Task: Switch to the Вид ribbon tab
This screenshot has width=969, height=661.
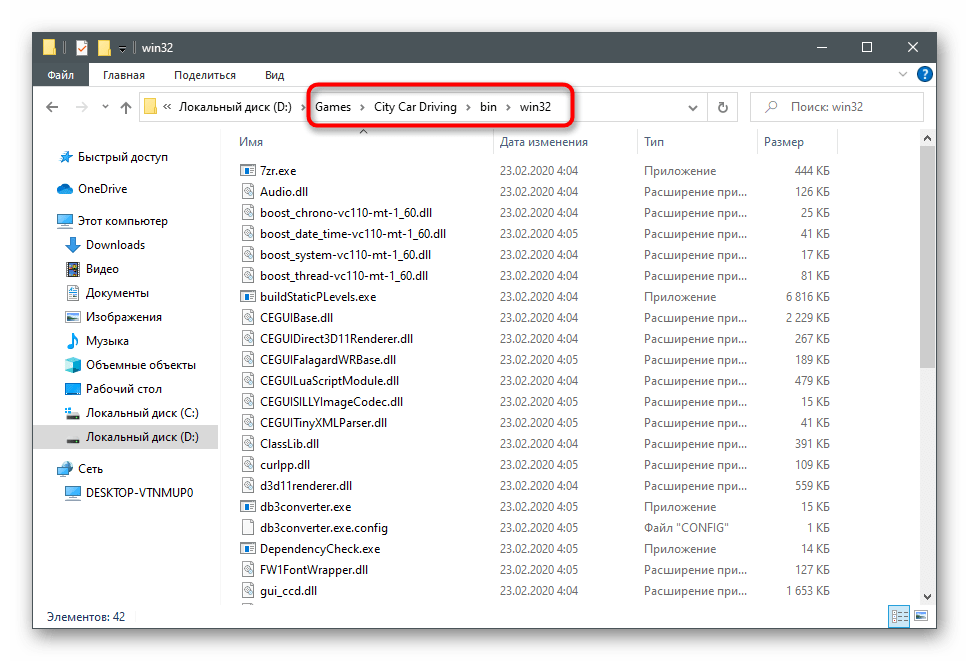Action: [x=274, y=75]
